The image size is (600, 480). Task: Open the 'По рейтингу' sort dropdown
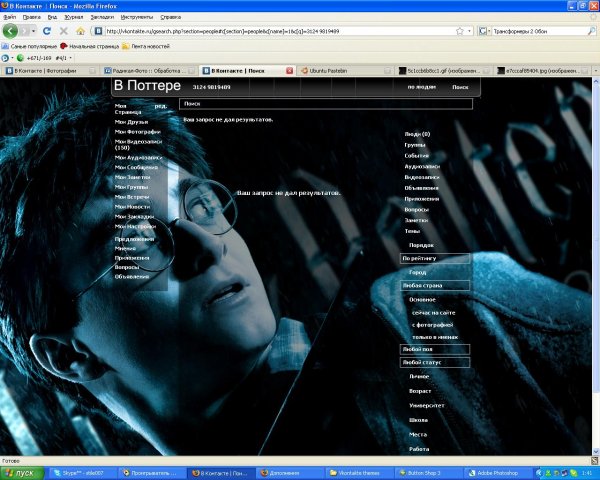pyautogui.click(x=435, y=258)
